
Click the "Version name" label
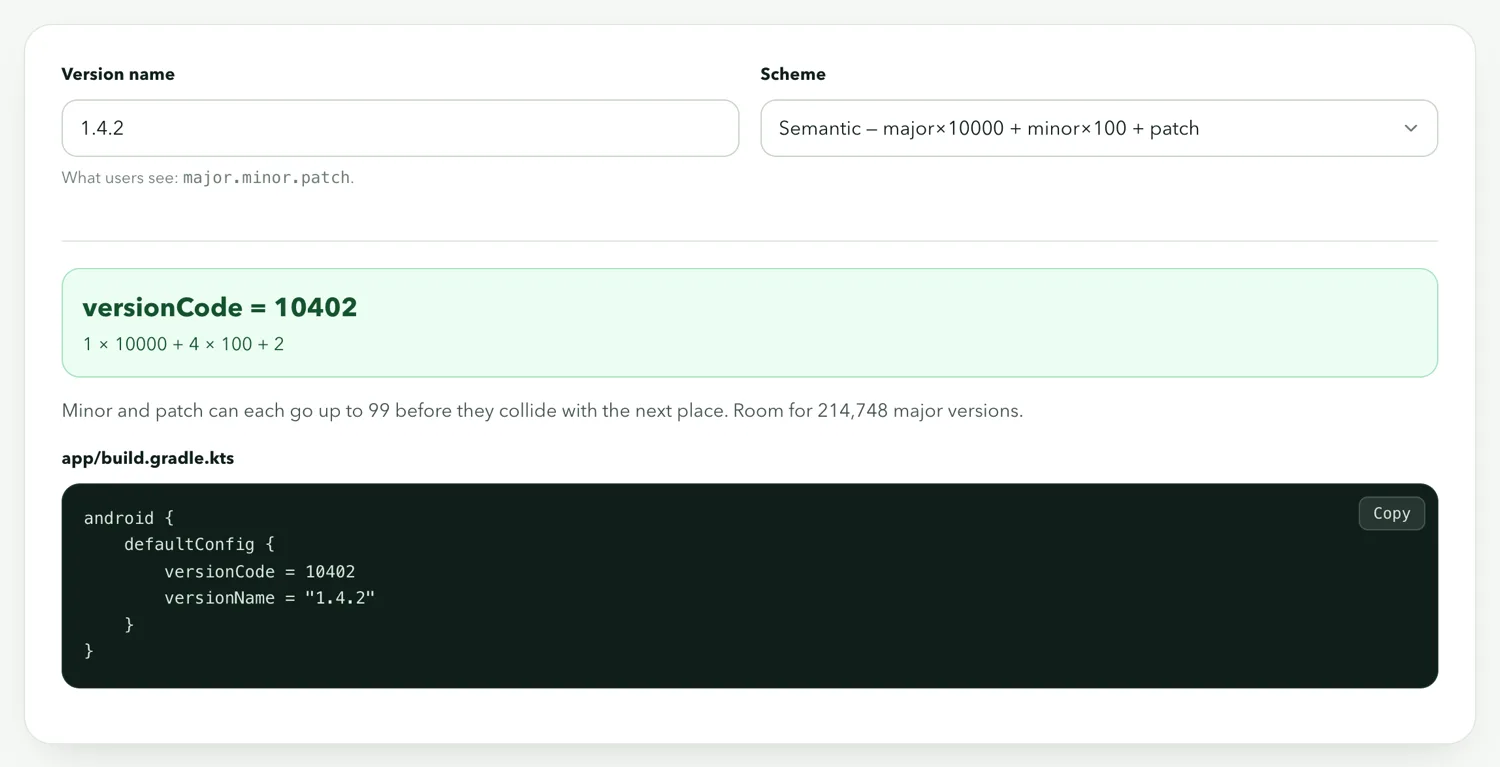pyautogui.click(x=118, y=74)
